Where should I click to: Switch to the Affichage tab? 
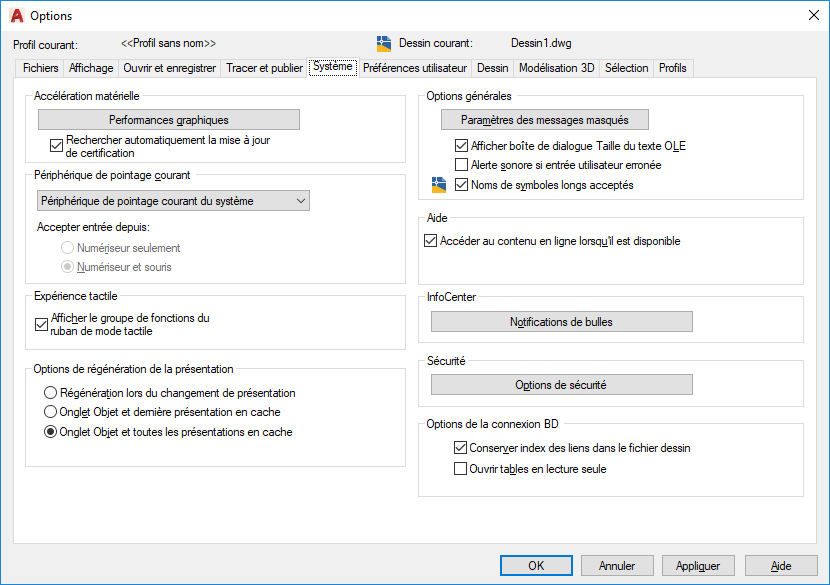[x=91, y=68]
